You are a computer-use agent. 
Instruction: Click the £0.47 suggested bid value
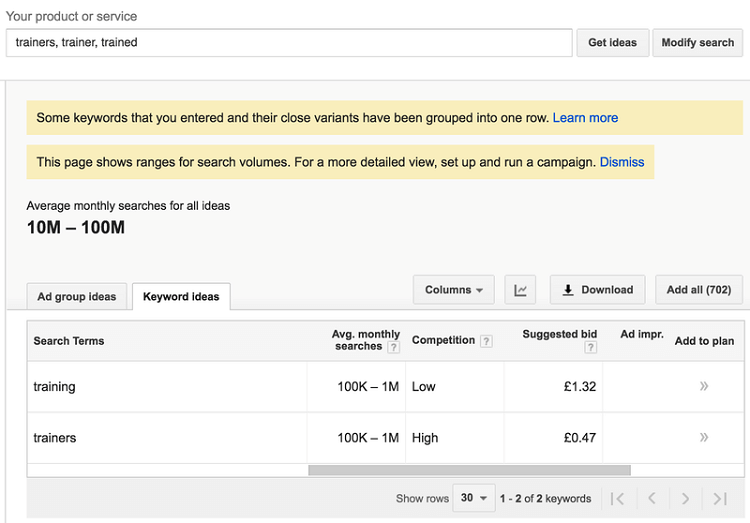(580, 438)
